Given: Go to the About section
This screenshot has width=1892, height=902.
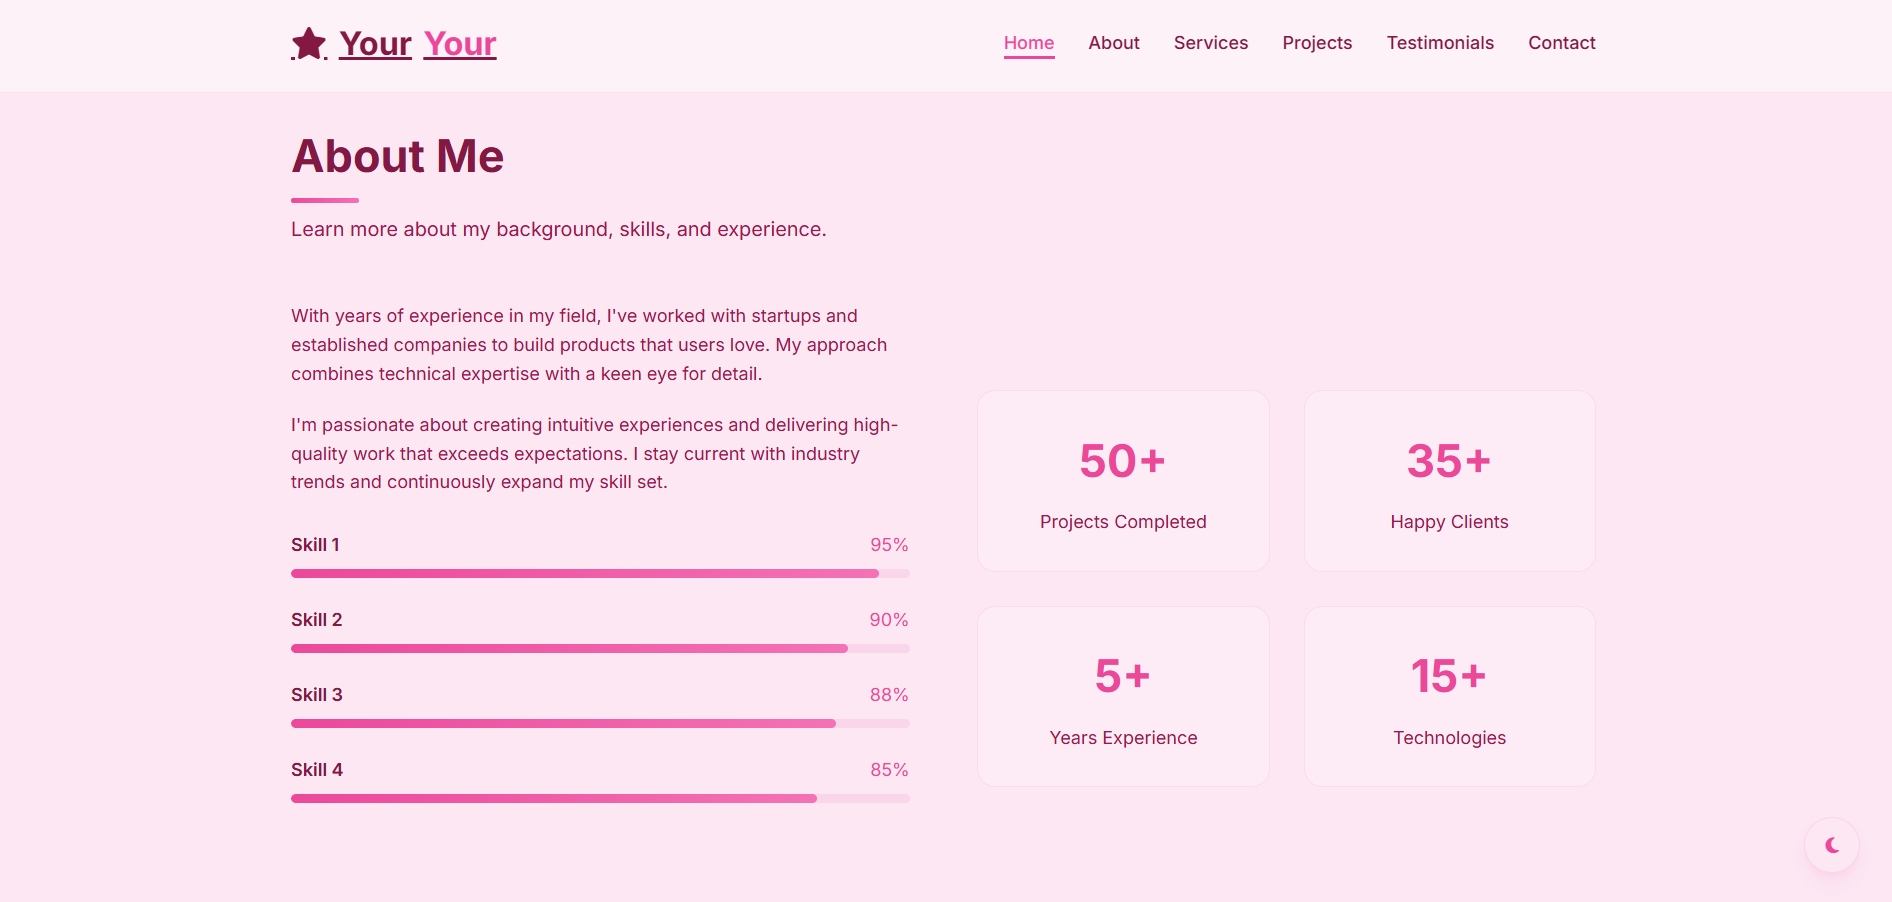Looking at the screenshot, I should coord(1114,43).
